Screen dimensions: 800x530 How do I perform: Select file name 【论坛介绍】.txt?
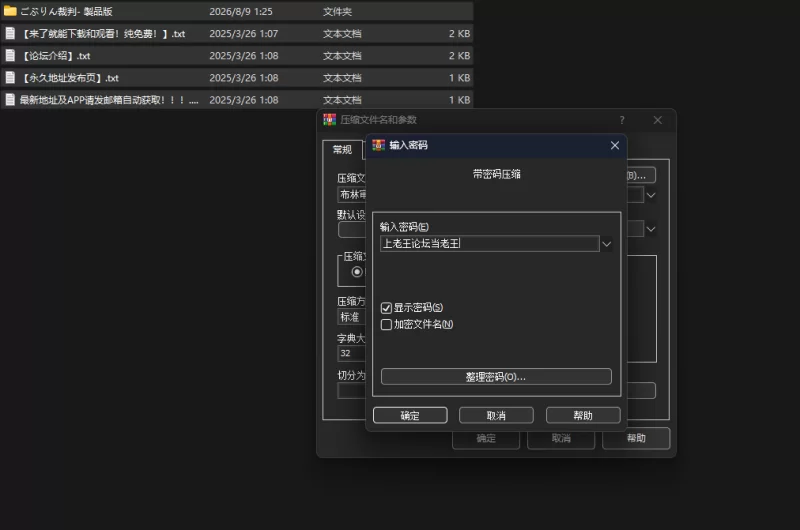click(x=55, y=56)
